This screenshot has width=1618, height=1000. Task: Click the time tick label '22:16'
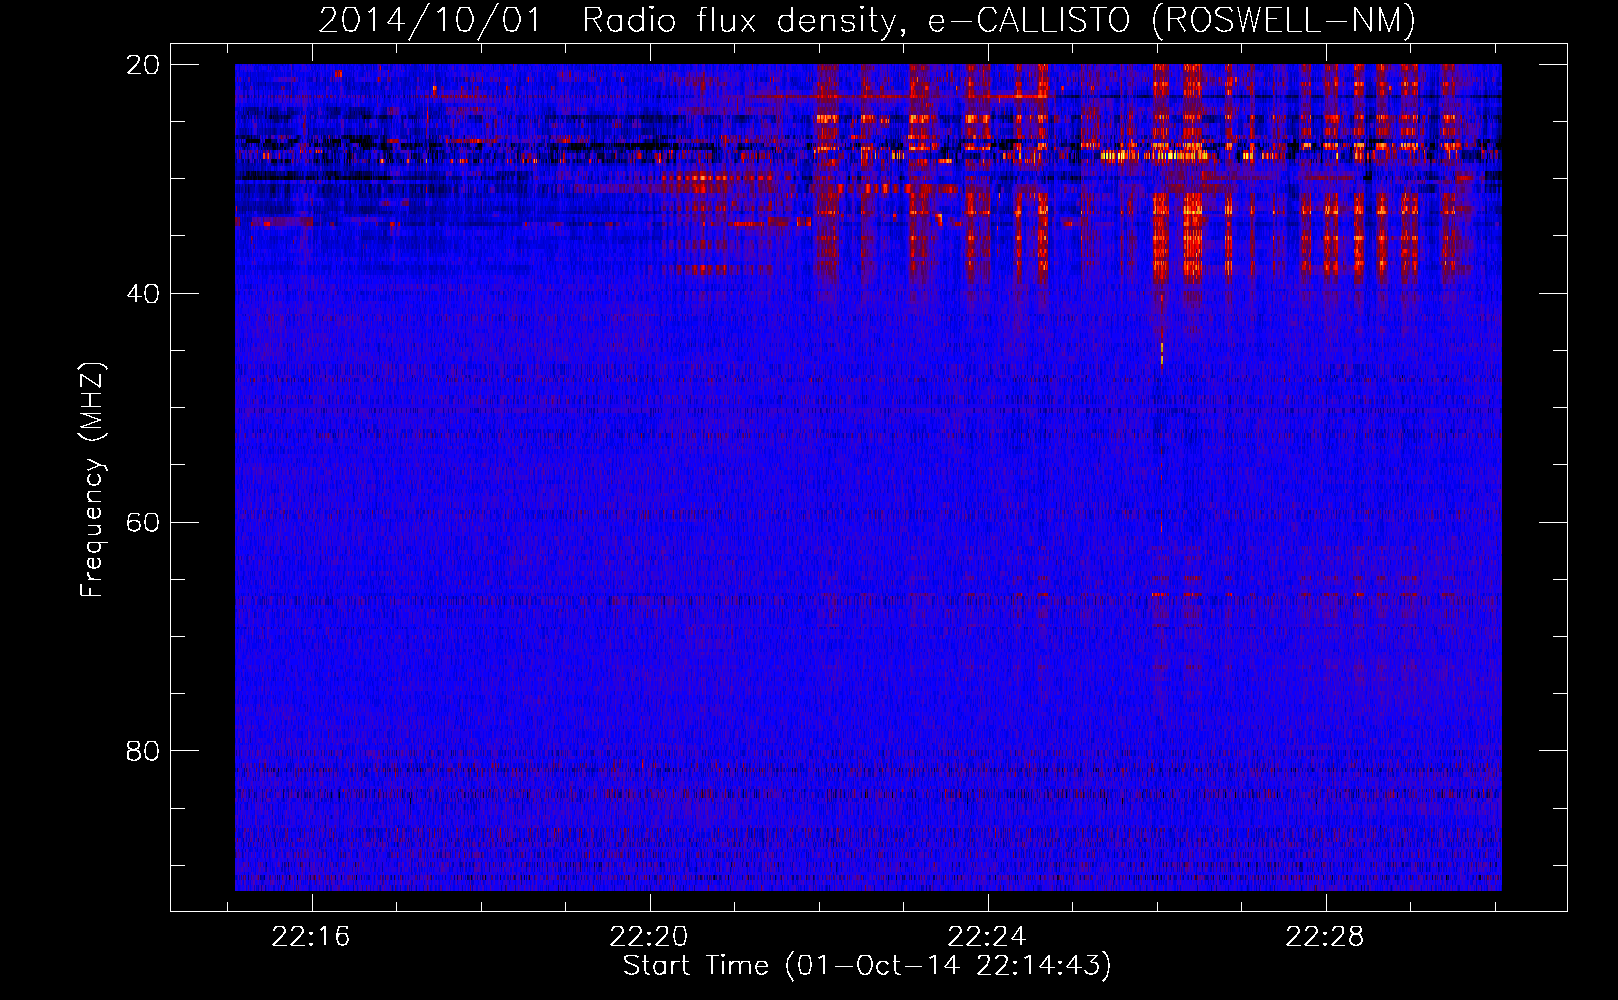coord(311,937)
